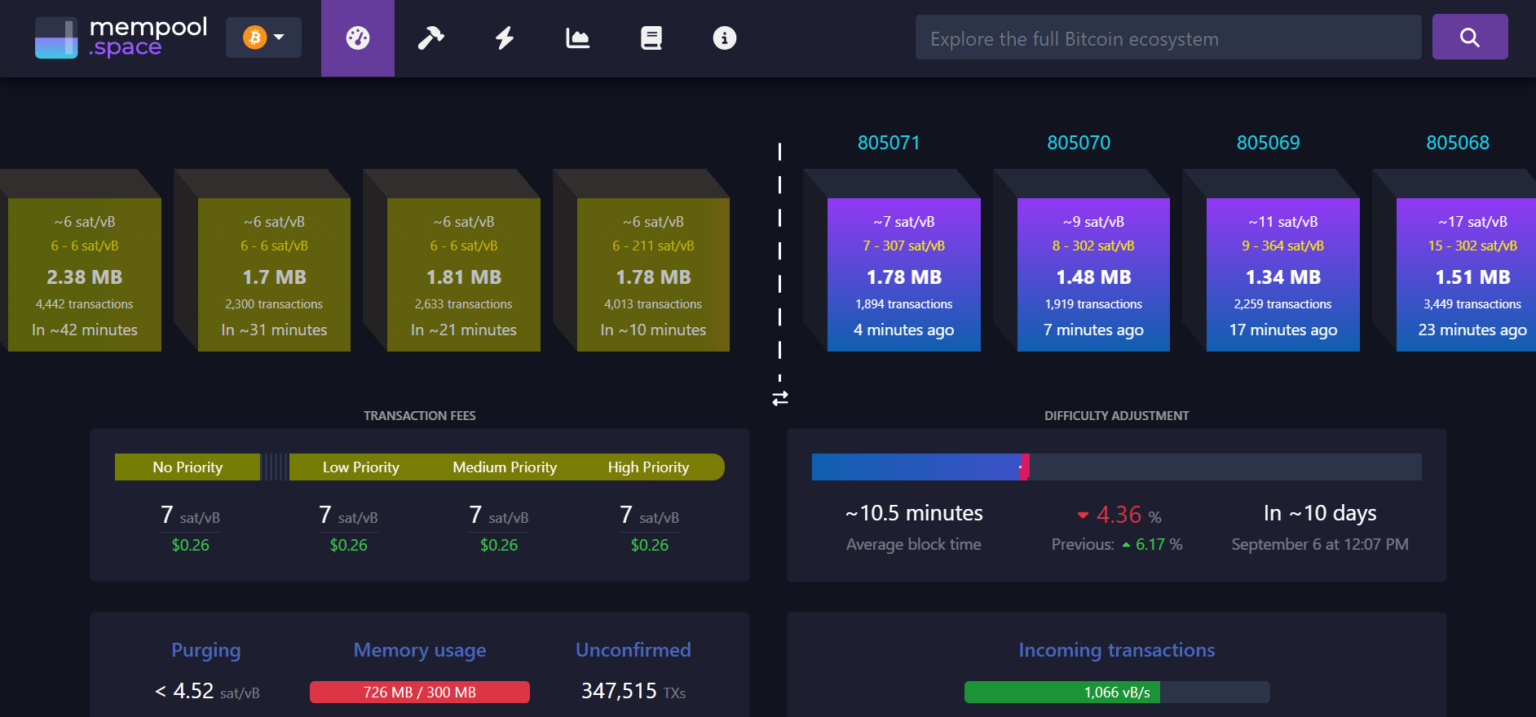The width and height of the screenshot is (1536, 717).
Task: View the Graphs statistics icon
Action: point(577,37)
